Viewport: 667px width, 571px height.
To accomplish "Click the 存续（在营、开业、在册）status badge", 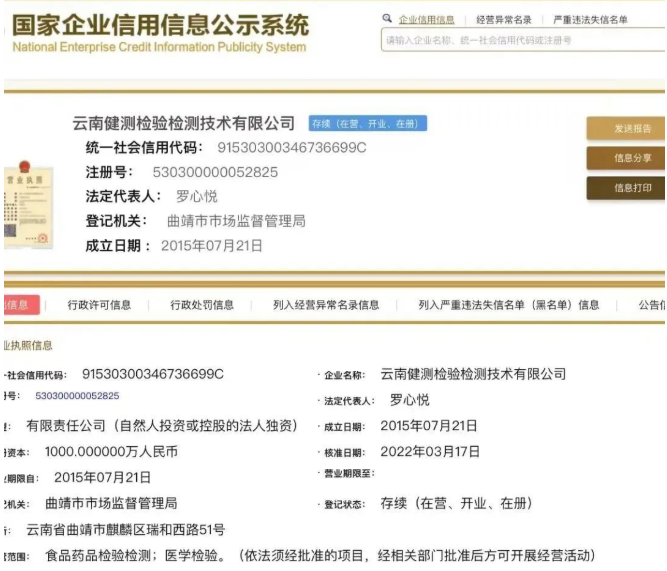I will 368,123.
